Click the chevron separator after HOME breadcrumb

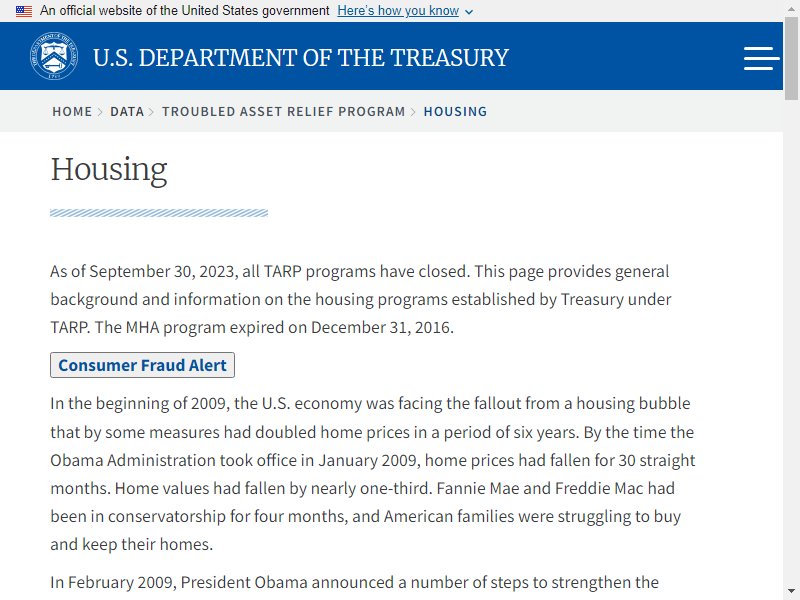[x=100, y=112]
